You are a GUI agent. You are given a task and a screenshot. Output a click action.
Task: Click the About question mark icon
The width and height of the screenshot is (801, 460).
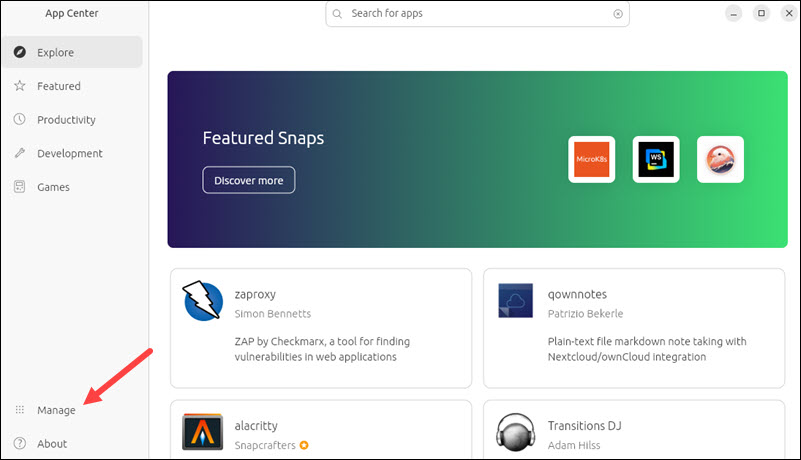(19, 443)
